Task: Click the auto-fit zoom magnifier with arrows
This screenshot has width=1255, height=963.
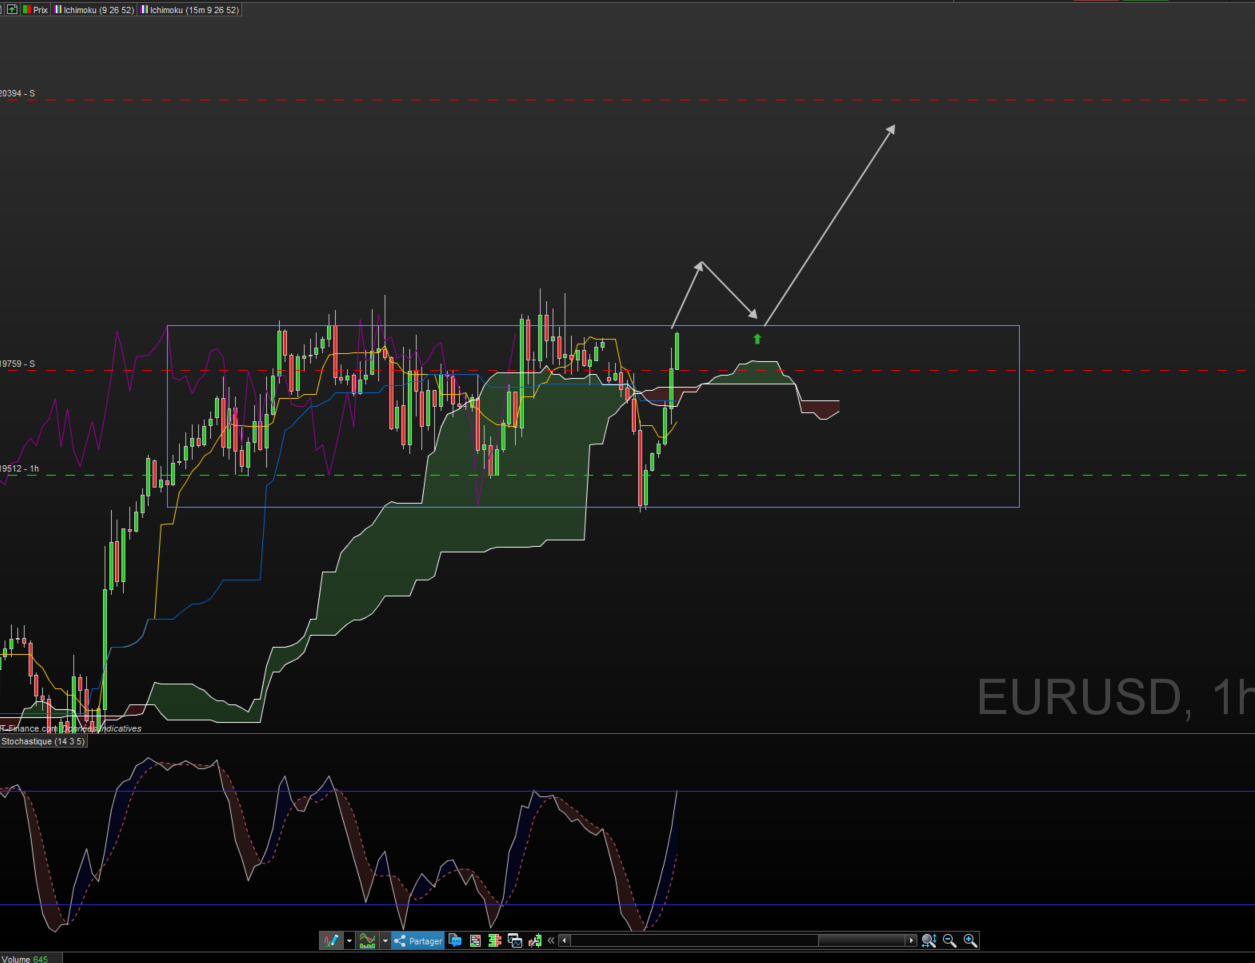Action: pyautogui.click(x=928, y=941)
